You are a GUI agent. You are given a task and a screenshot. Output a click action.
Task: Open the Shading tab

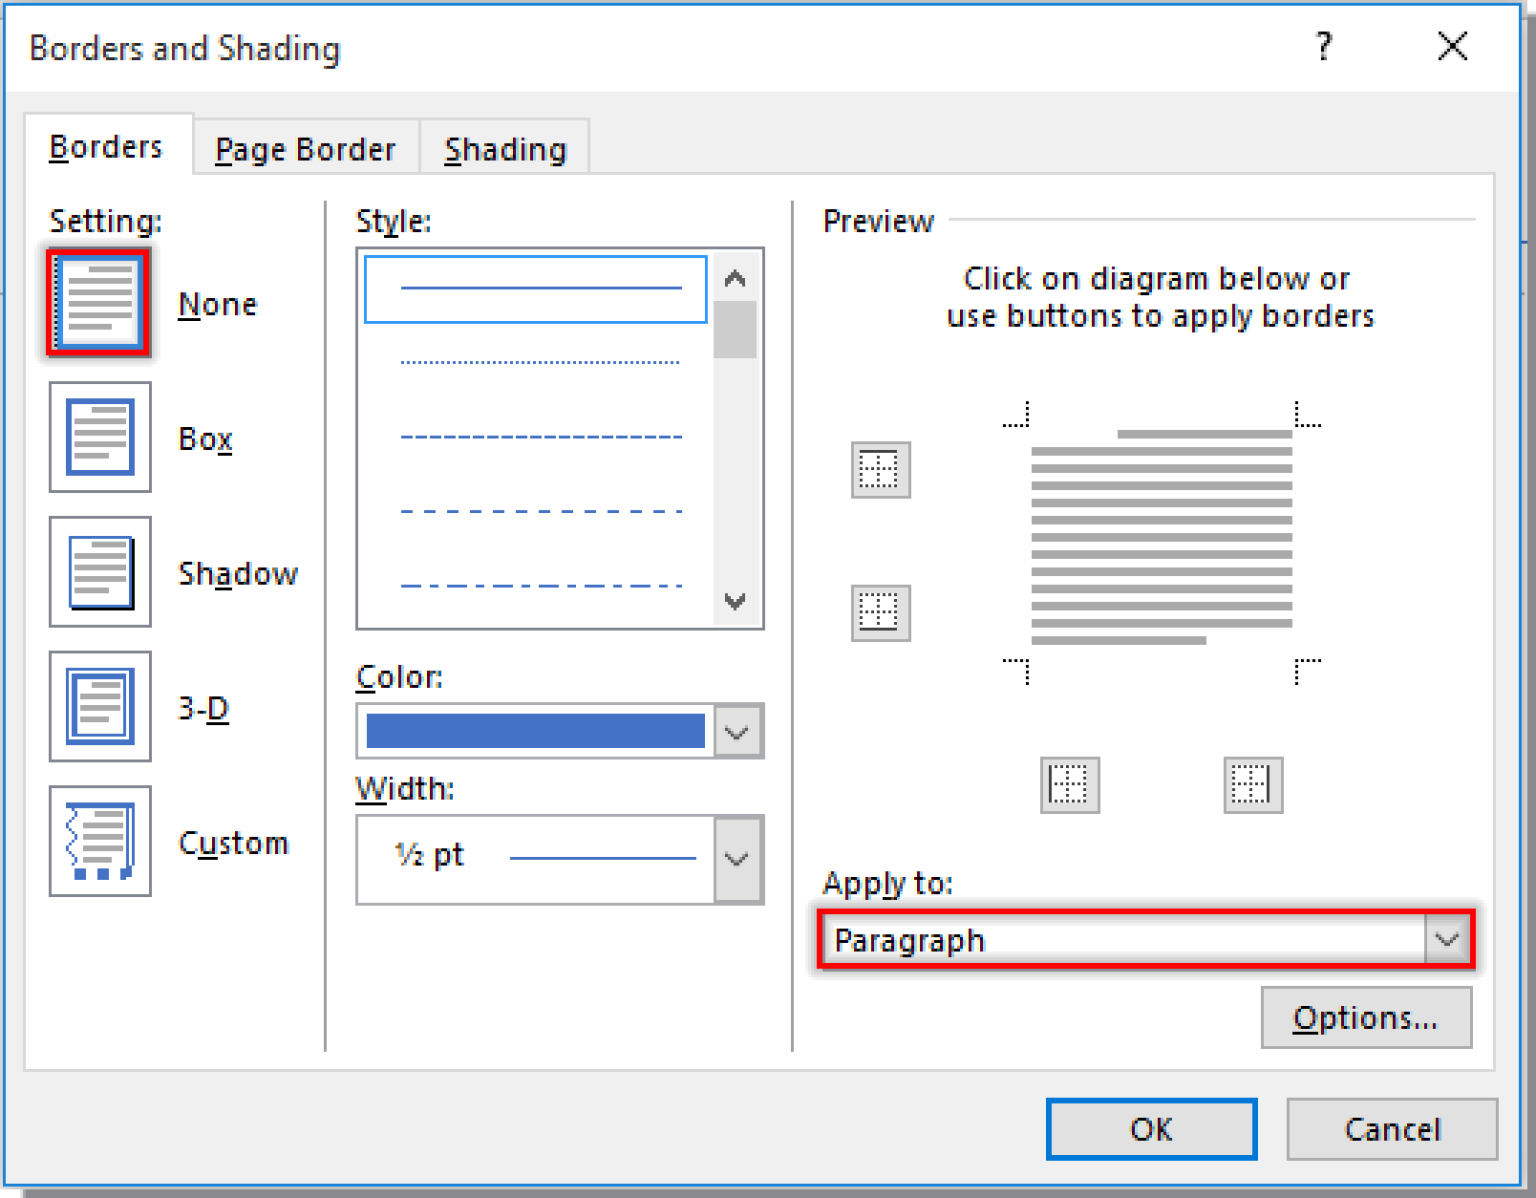click(504, 148)
